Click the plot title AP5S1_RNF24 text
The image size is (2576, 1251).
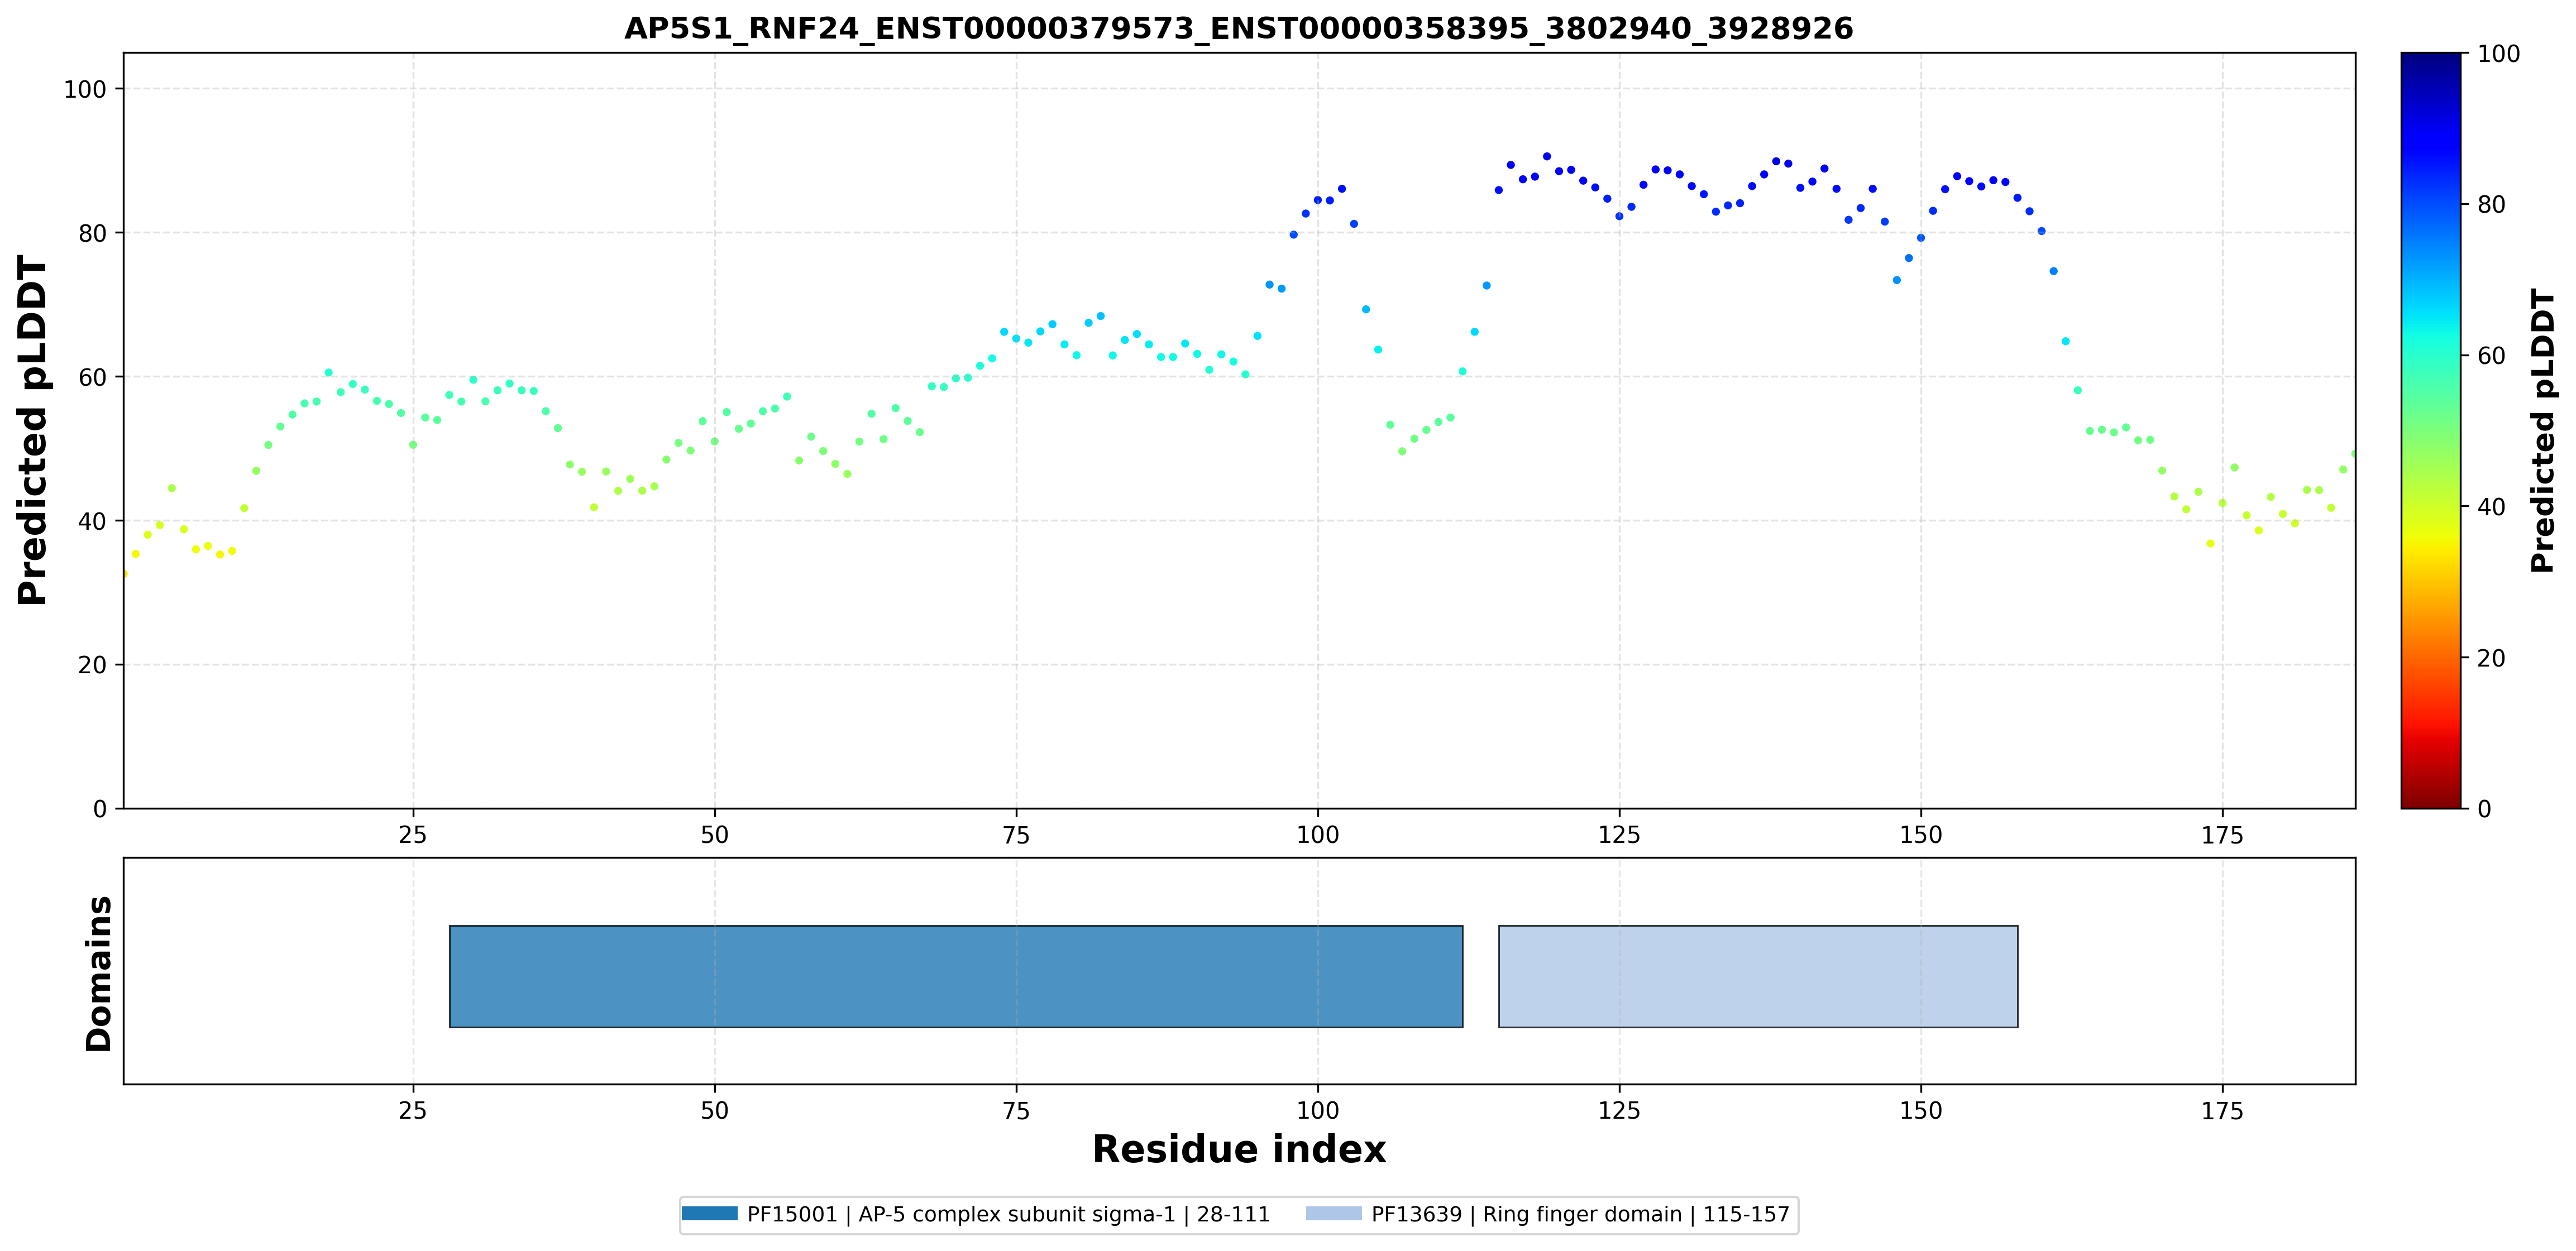click(1238, 28)
